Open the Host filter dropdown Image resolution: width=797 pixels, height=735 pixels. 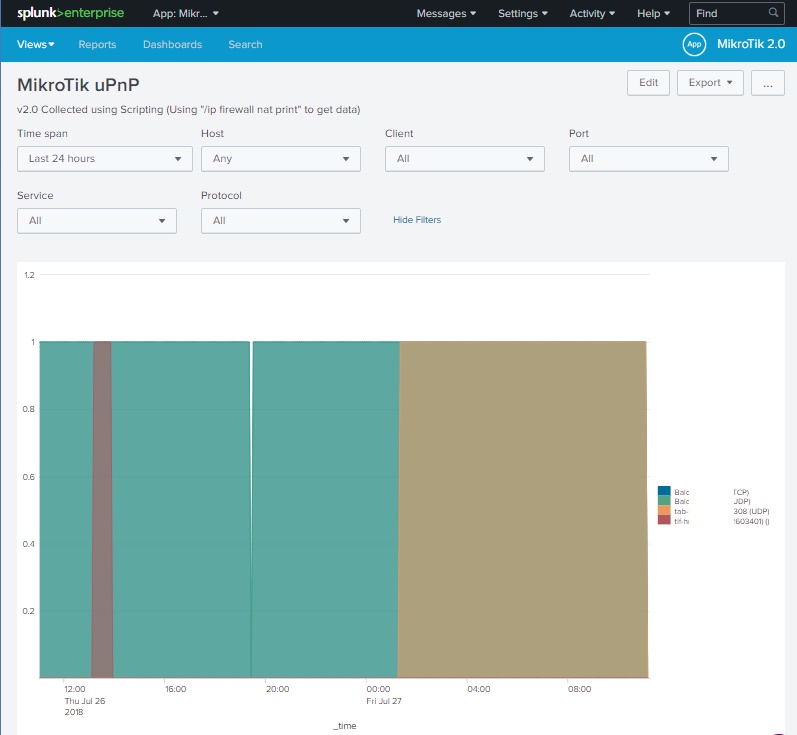pyautogui.click(x=280, y=159)
